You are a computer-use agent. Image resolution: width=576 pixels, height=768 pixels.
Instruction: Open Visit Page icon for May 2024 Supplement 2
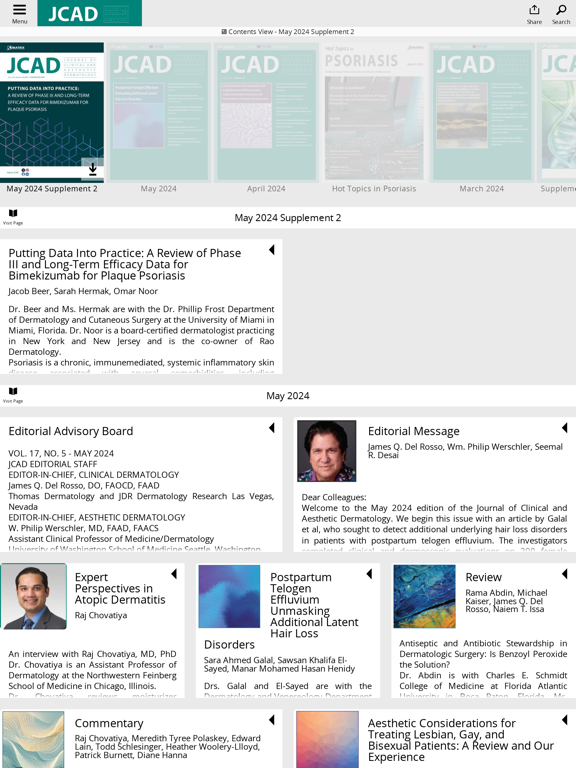(x=13, y=216)
